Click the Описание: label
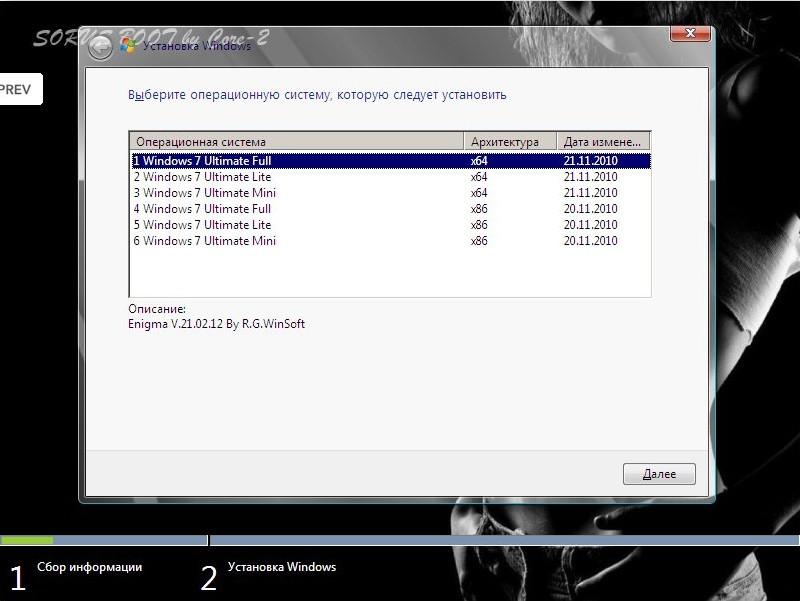Image resolution: width=800 pixels, height=601 pixels. click(157, 309)
